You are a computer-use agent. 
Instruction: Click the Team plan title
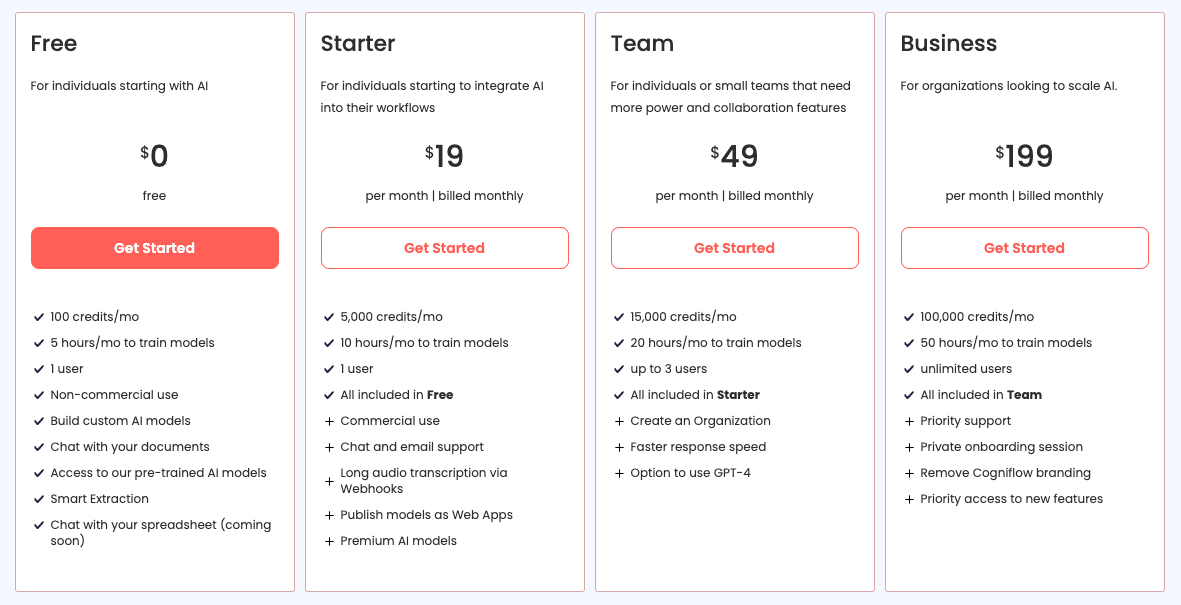[642, 44]
